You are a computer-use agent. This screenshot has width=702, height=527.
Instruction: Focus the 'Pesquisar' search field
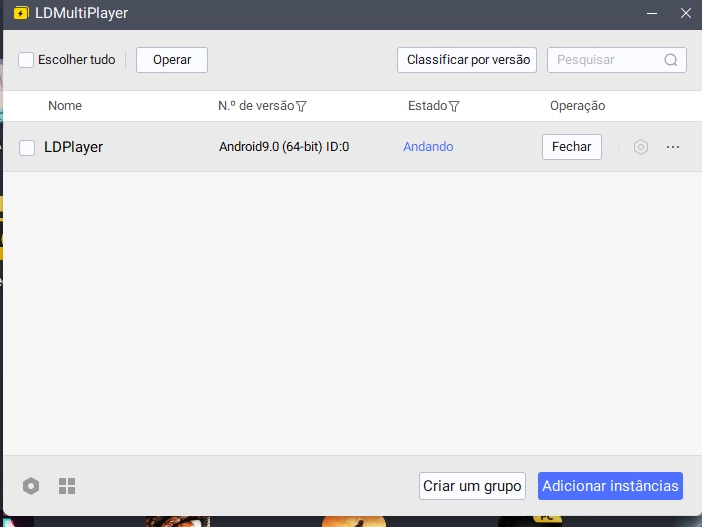click(605, 60)
